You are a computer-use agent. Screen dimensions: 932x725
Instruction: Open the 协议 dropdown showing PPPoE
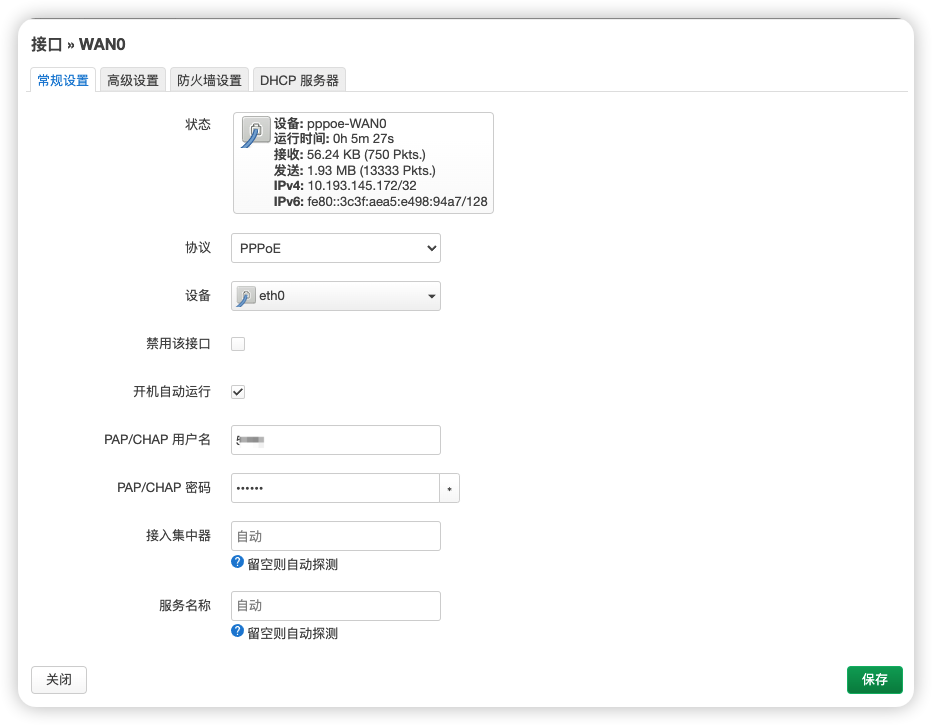click(335, 247)
